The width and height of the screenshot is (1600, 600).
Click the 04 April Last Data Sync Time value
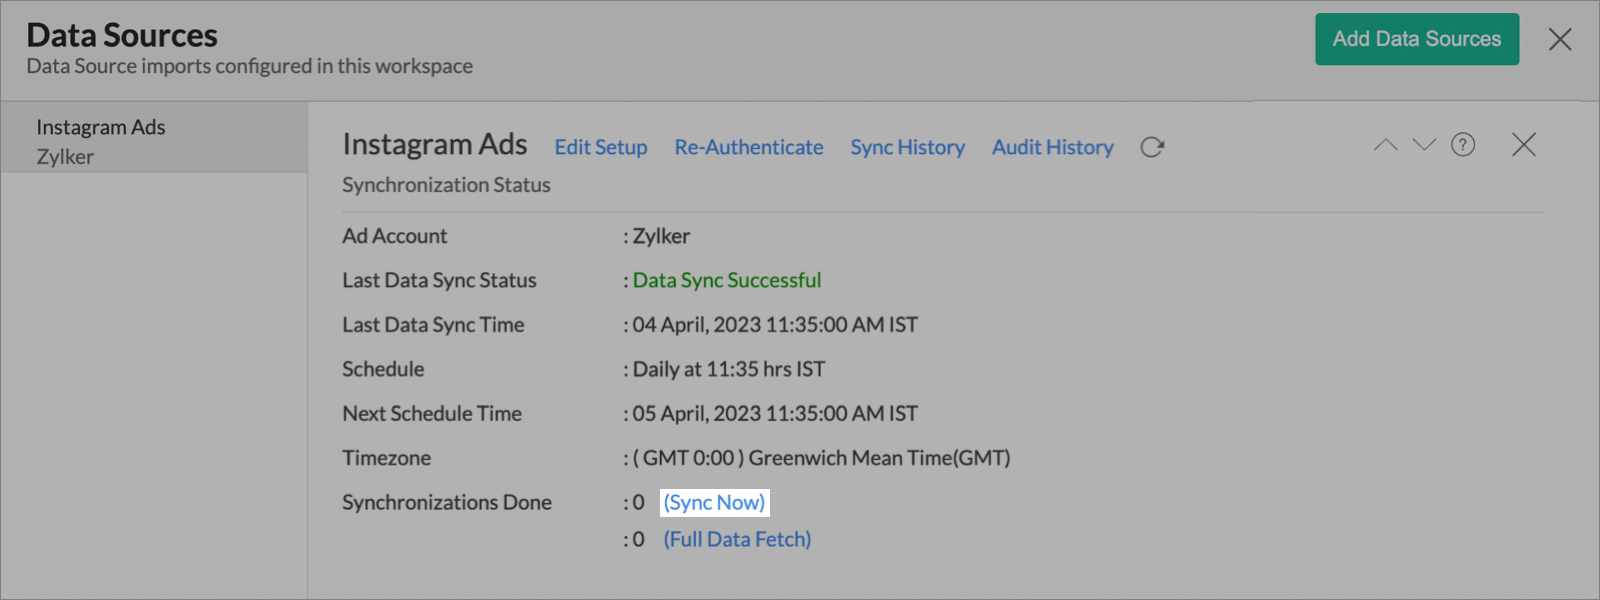coord(775,325)
